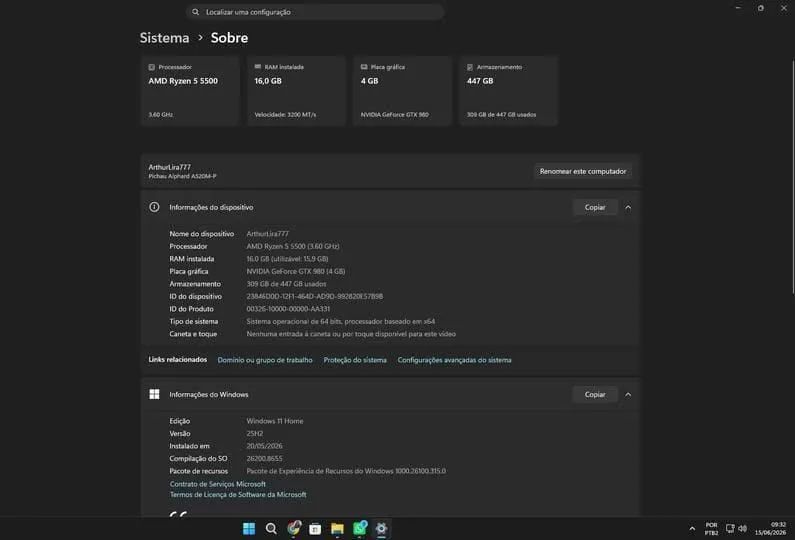Click the Settings gear taskbar icon

(x=381, y=529)
